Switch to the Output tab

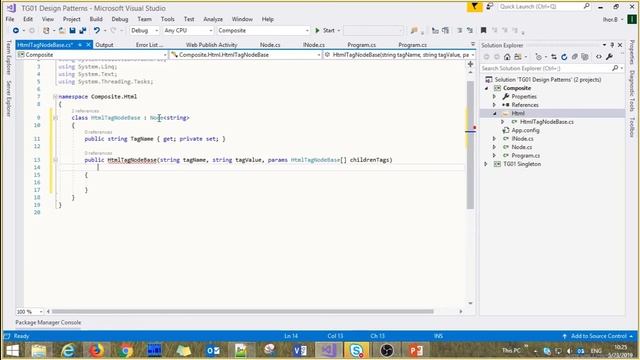(104, 45)
